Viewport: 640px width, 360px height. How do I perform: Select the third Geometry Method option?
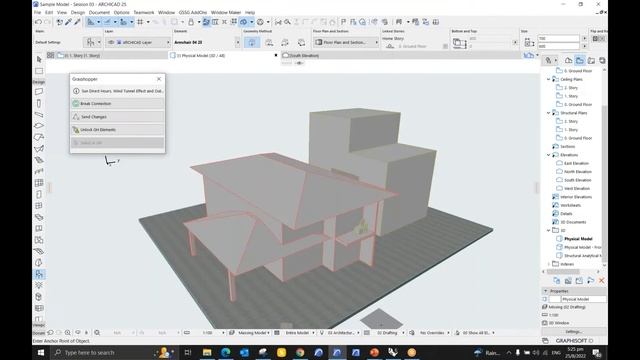click(285, 42)
